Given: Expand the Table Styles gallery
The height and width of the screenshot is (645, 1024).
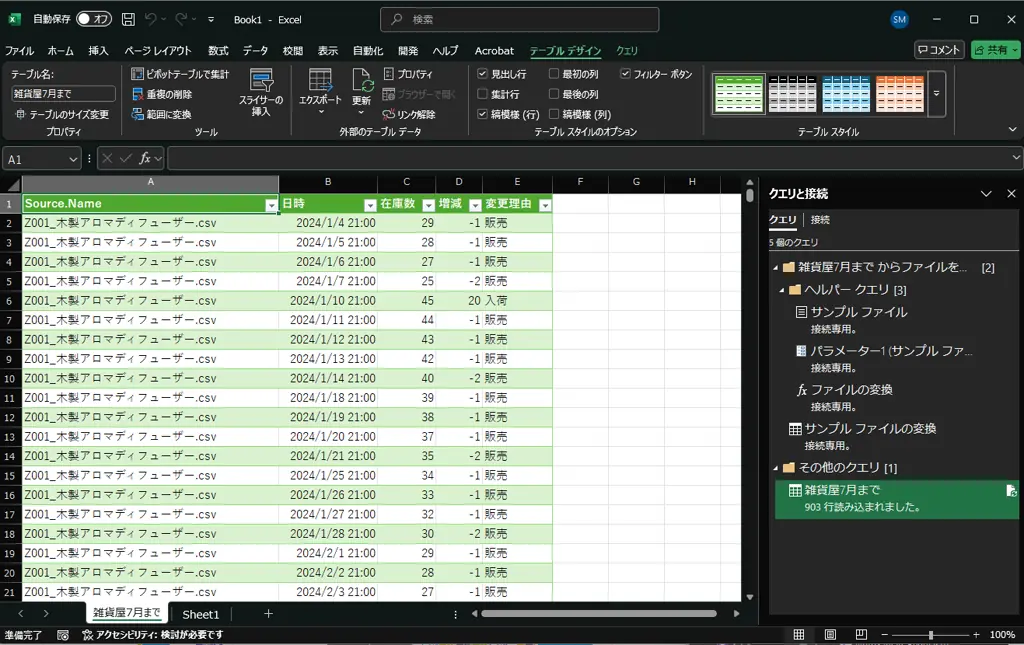Looking at the screenshot, I should click(936, 94).
